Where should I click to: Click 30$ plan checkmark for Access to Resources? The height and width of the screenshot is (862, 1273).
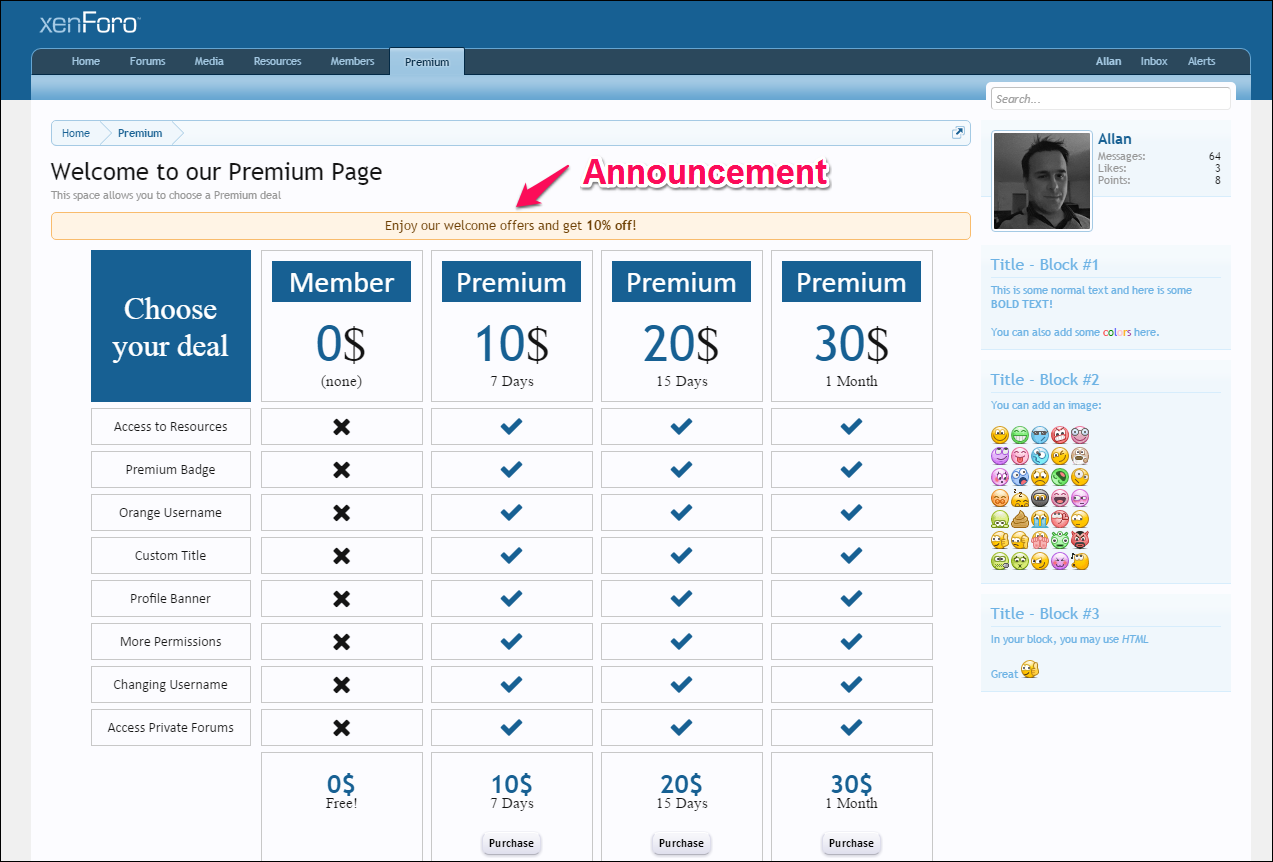tap(851, 426)
